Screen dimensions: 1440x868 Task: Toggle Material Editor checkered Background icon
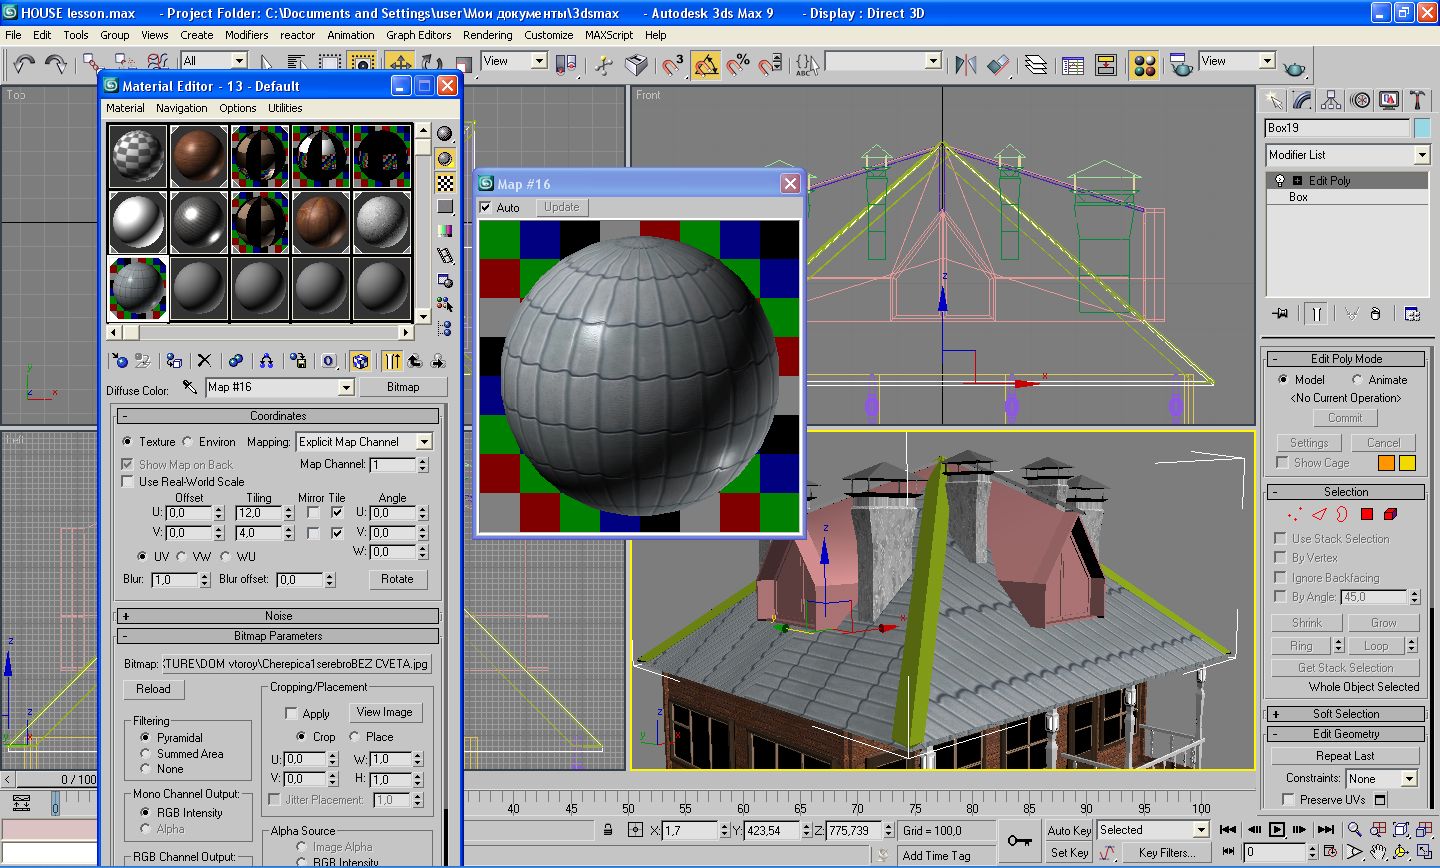tap(445, 183)
